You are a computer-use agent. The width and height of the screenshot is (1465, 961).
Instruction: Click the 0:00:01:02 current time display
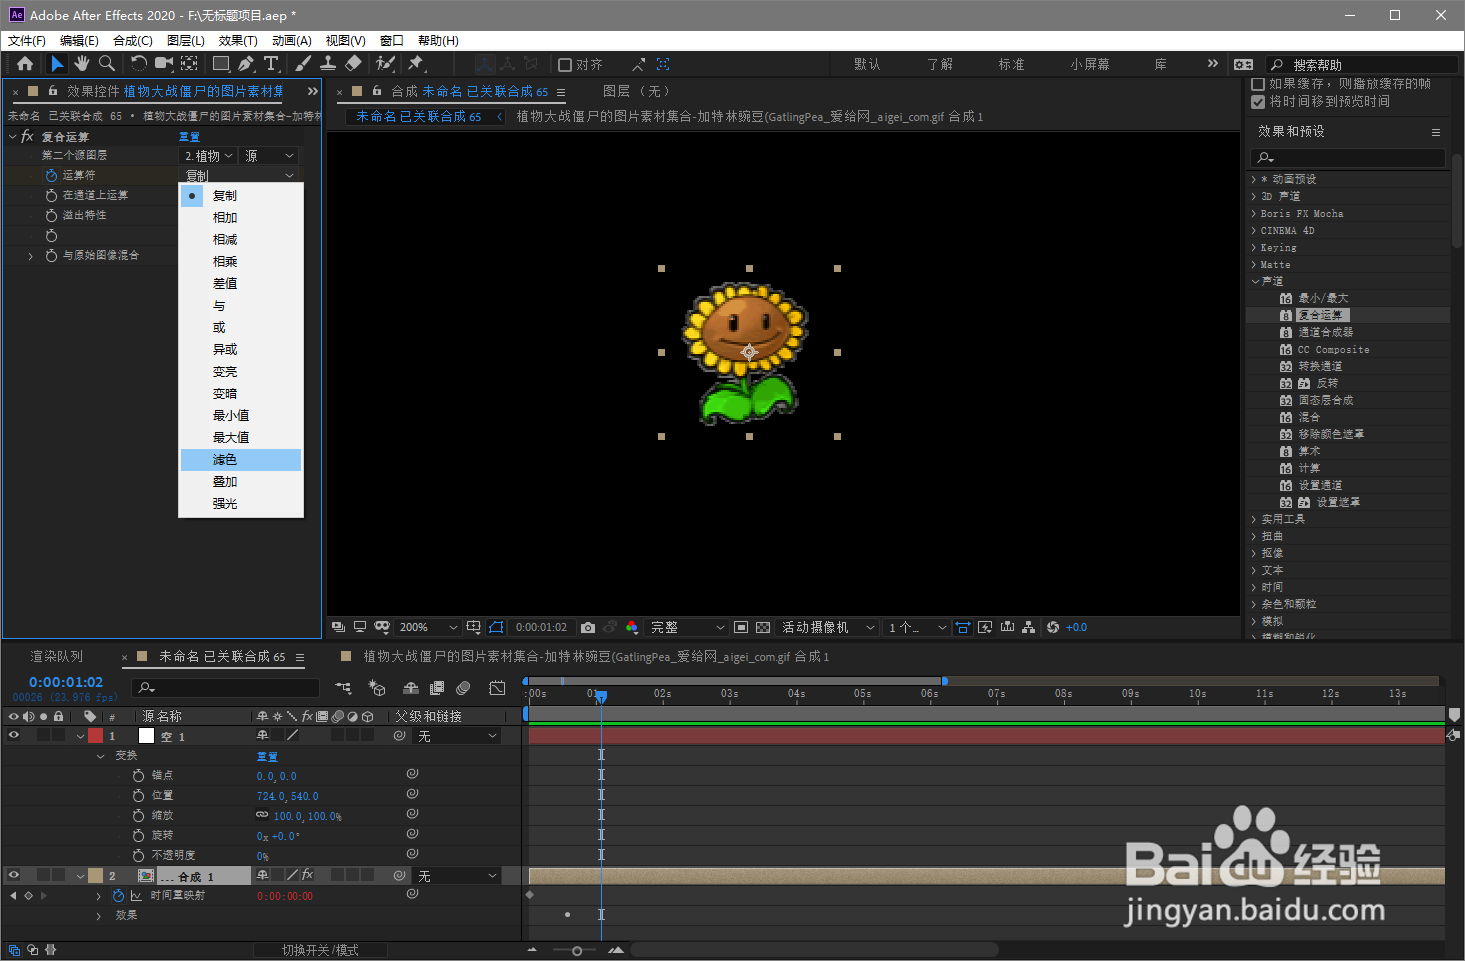[x=66, y=682]
